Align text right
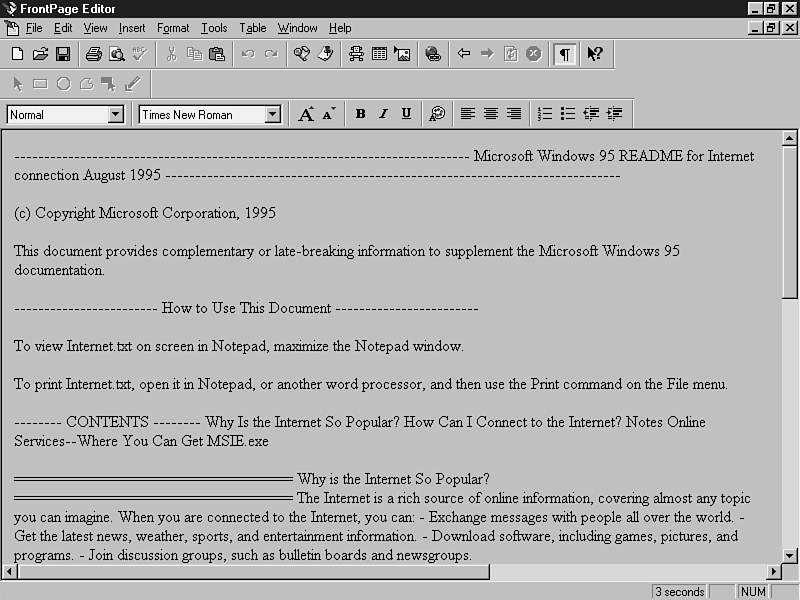800x600 pixels. click(514, 114)
